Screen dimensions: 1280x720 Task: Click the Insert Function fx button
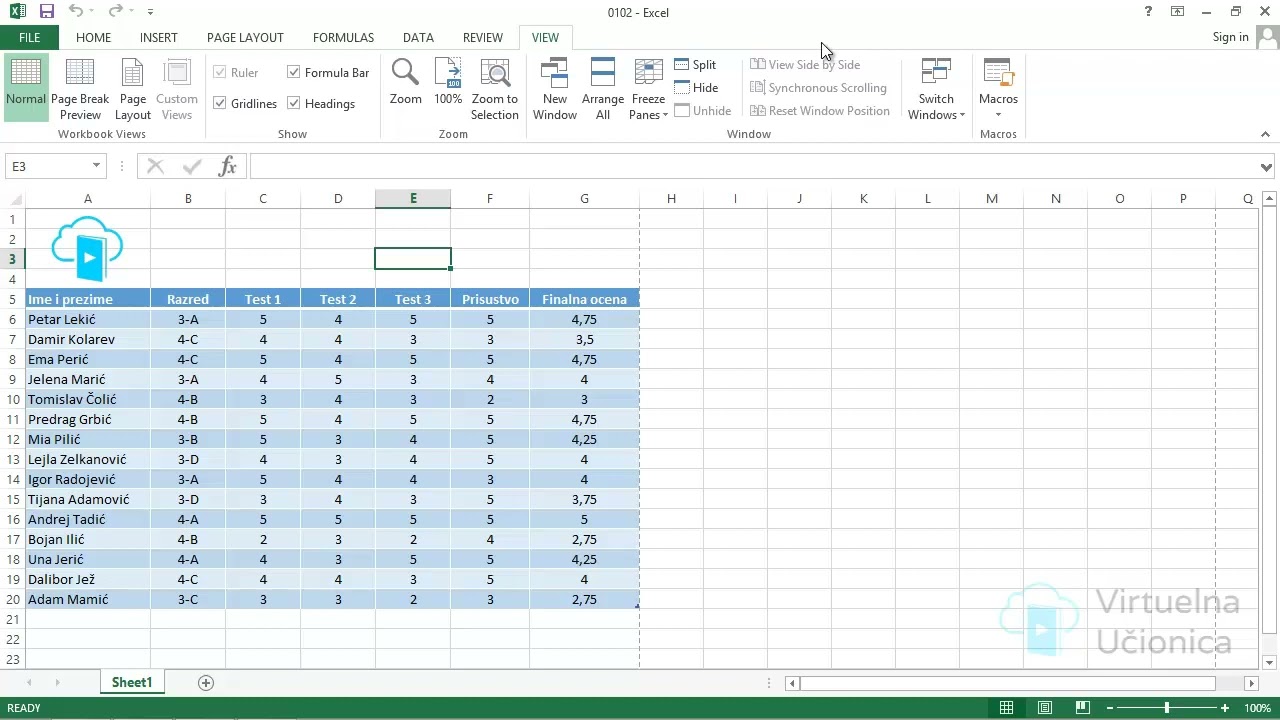click(x=227, y=166)
